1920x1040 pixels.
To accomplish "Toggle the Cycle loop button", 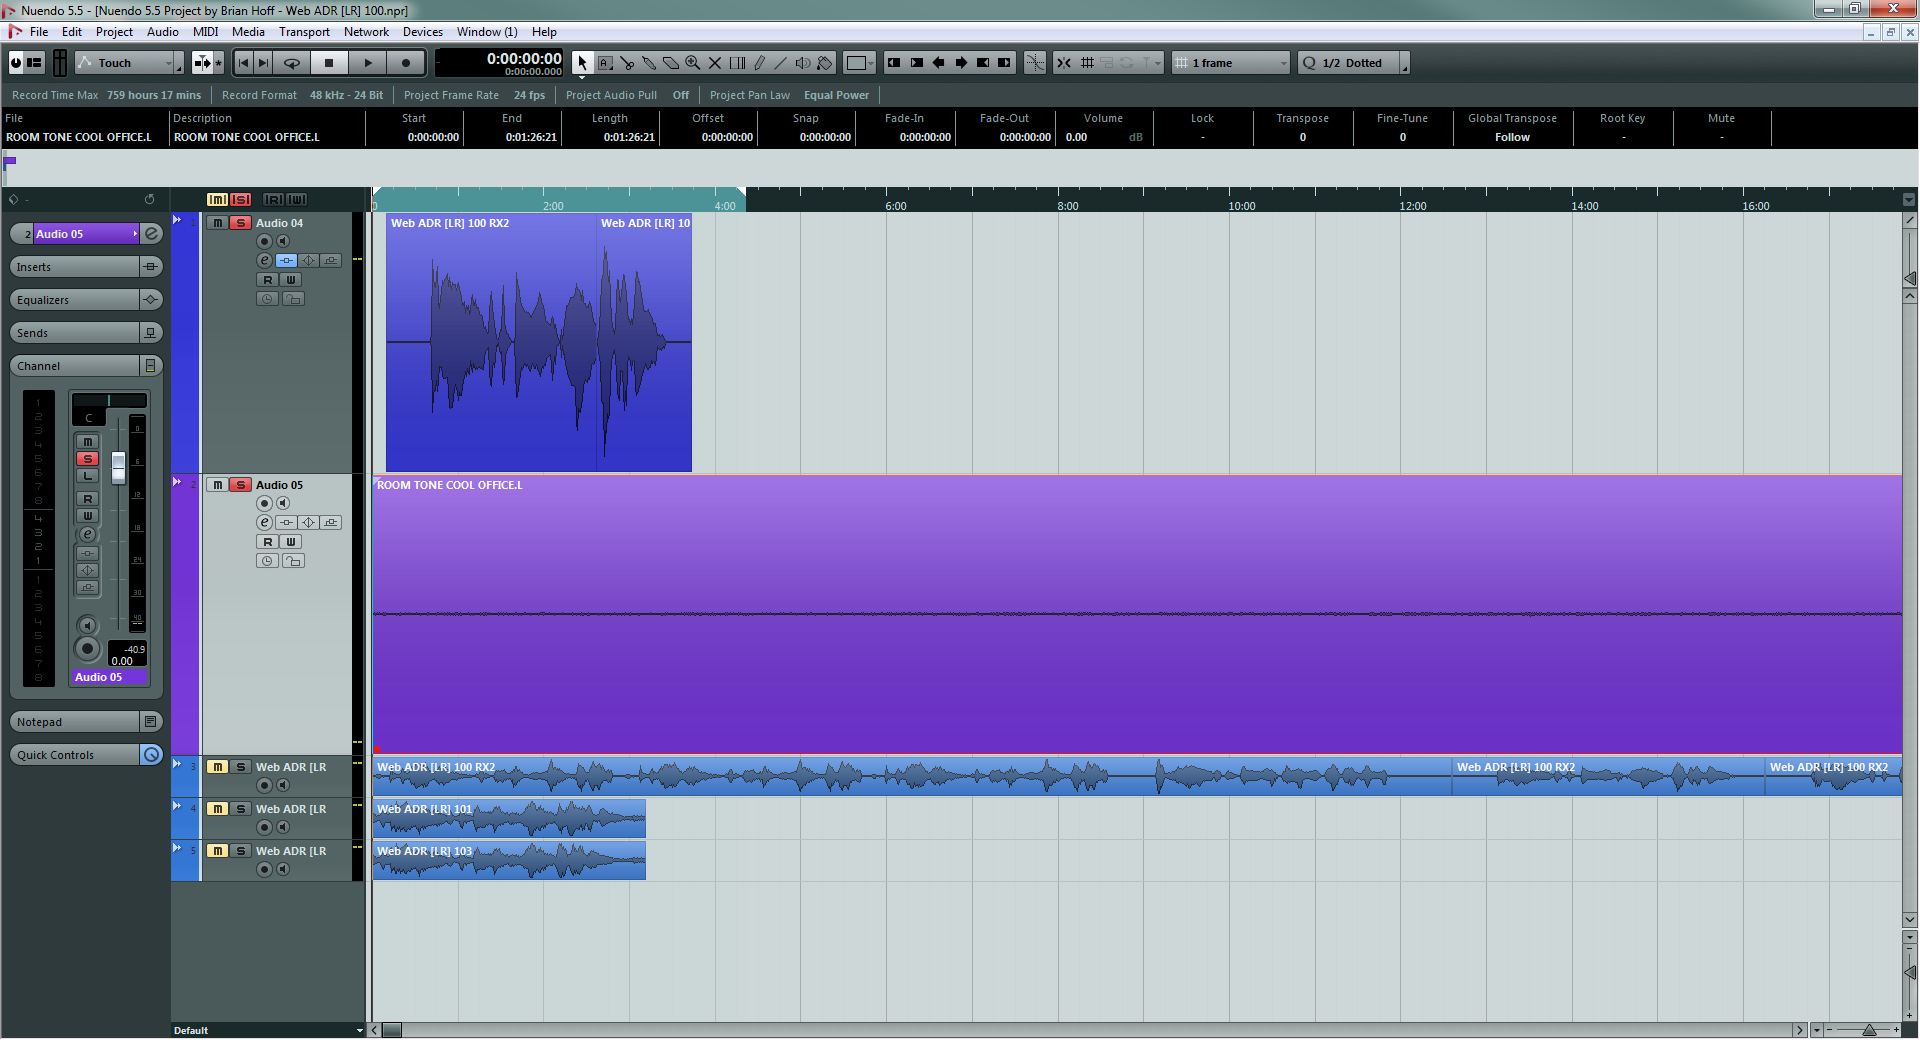I will [x=292, y=63].
